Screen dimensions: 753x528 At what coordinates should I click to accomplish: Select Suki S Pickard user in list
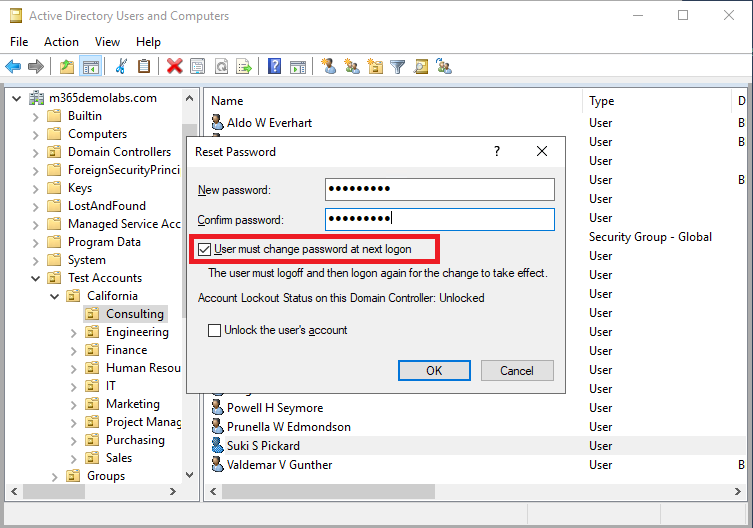point(262,446)
